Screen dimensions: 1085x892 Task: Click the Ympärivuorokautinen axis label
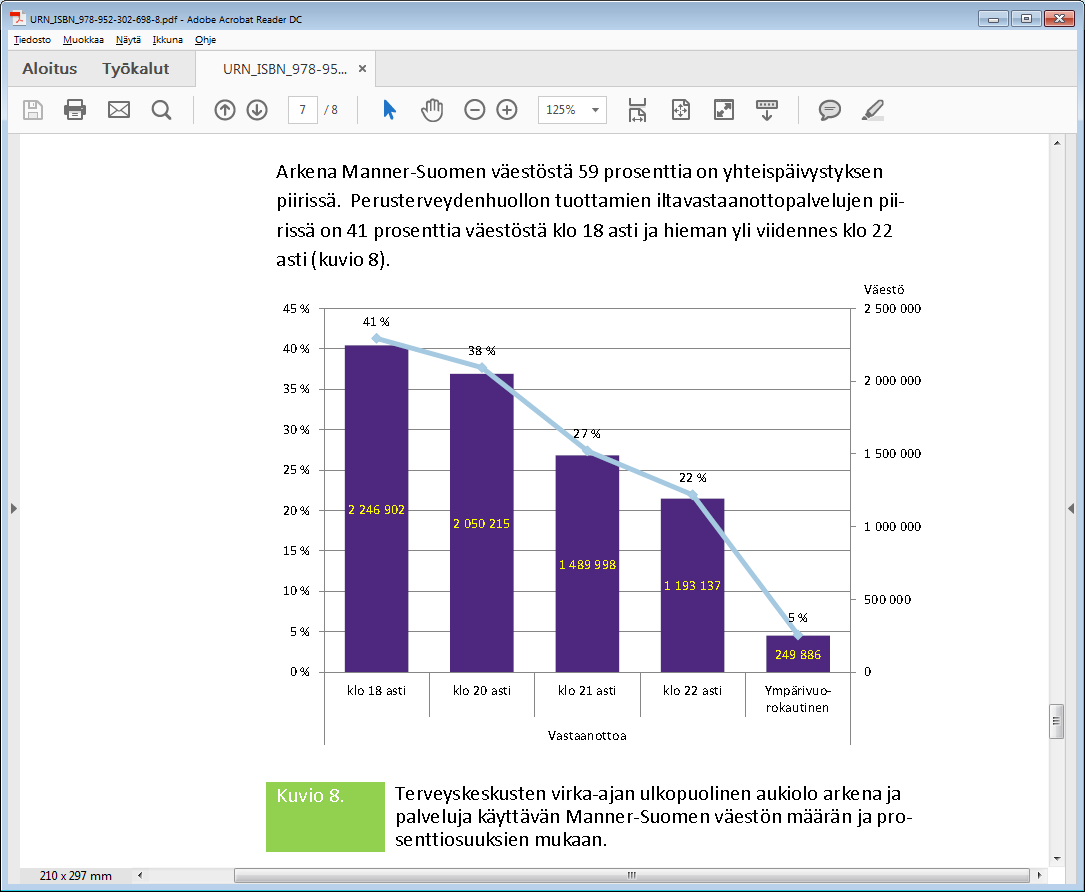797,699
